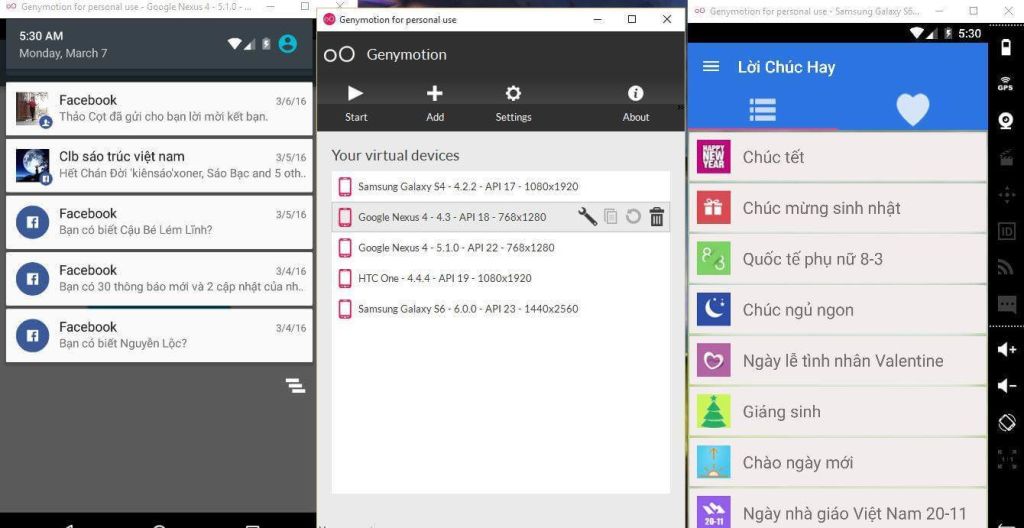Click the Your virtual devices heading
Screen dimensions: 1024x528
395,156
